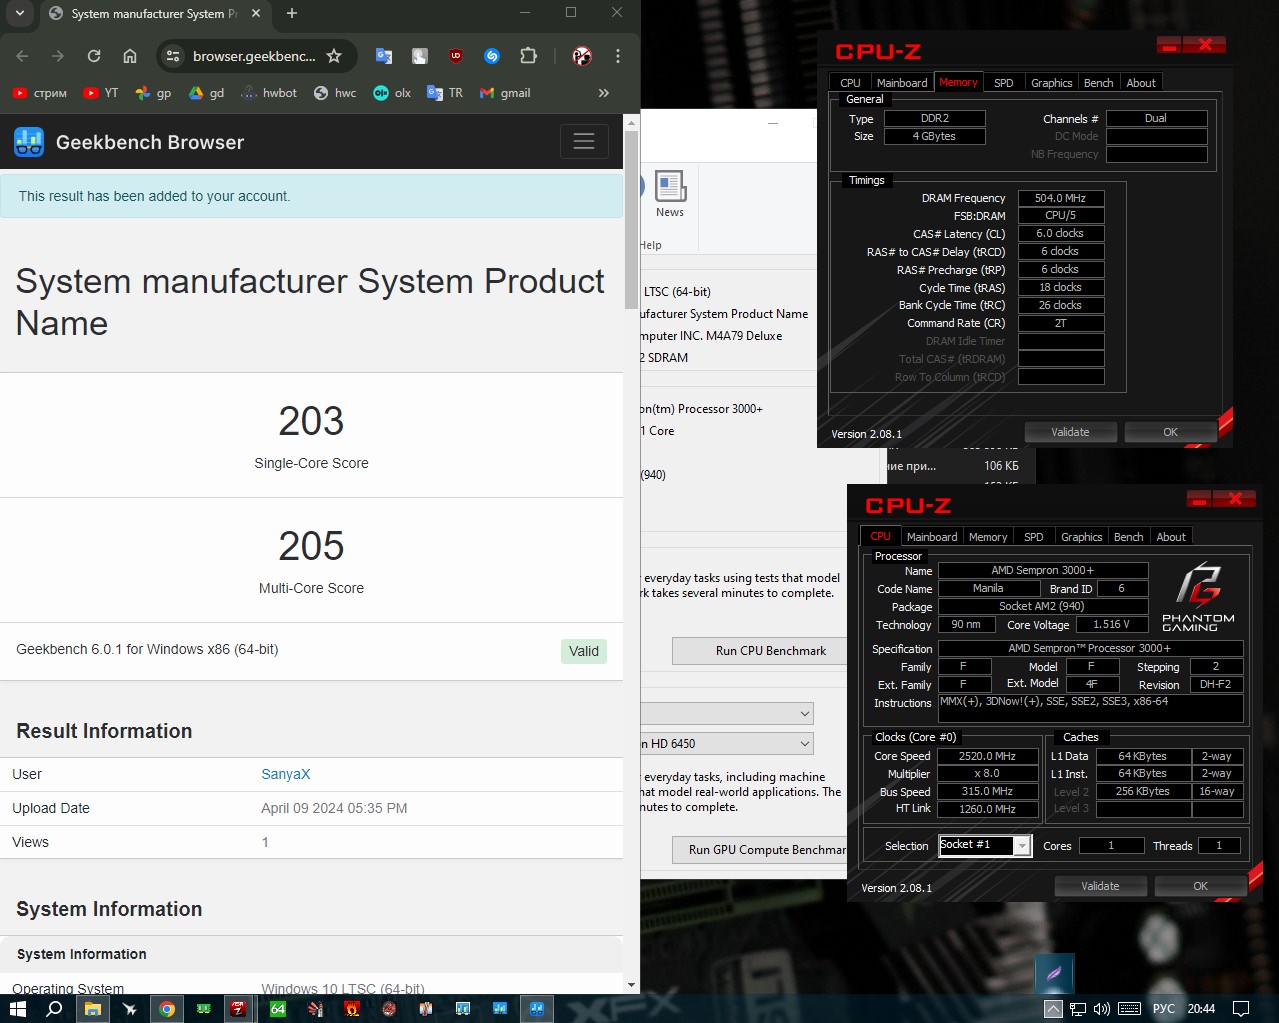Open the Shazam extension icon
Screen dimensions: 1279x1023
pyautogui.click(x=491, y=56)
